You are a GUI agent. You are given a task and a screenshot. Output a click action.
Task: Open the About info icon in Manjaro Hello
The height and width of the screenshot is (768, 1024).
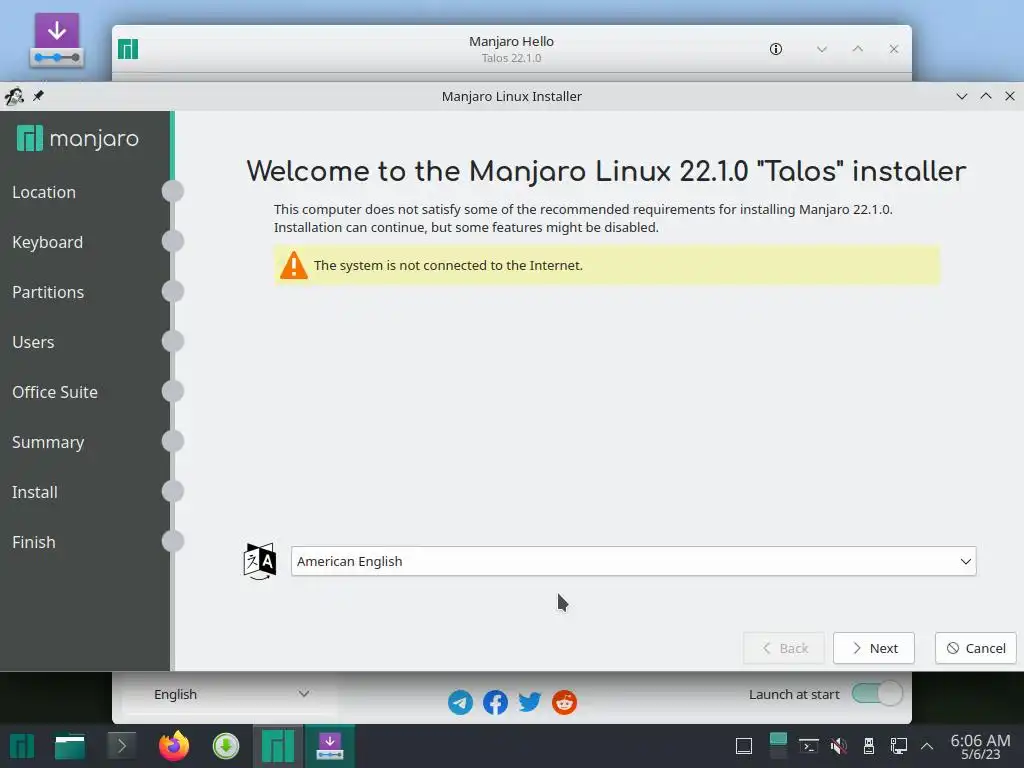[x=776, y=49]
